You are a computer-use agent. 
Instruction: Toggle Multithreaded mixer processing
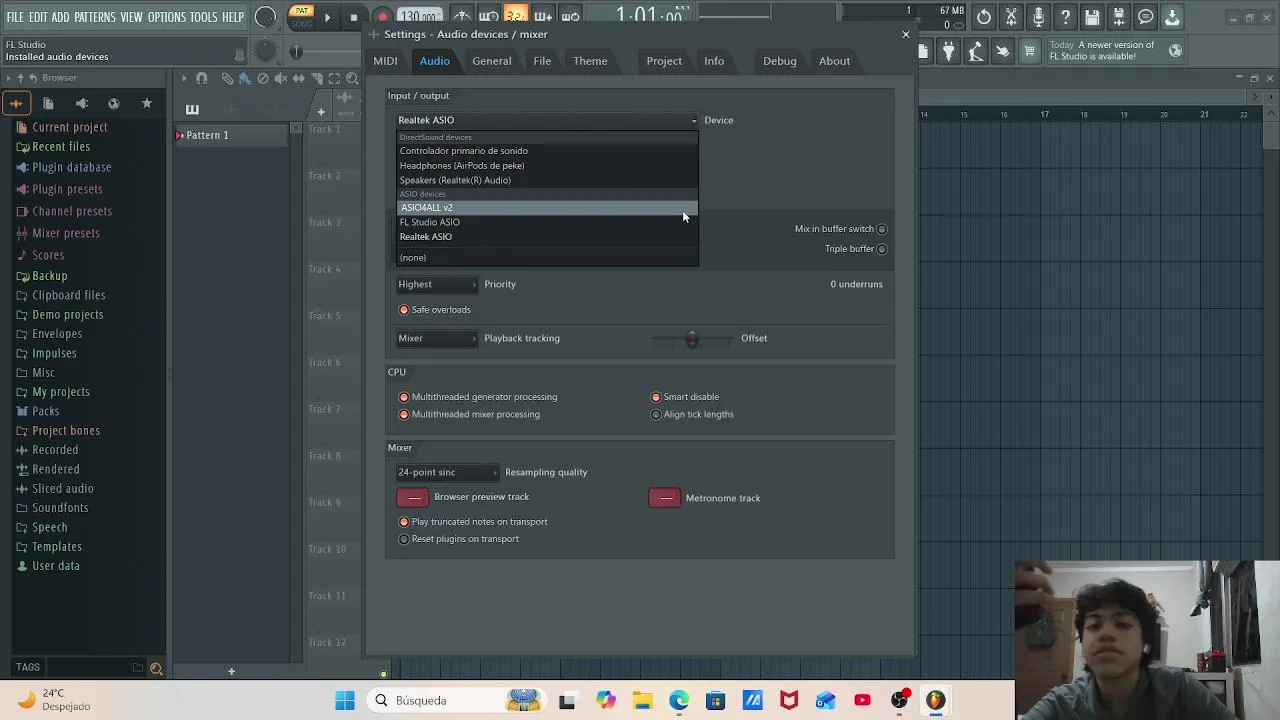(404, 414)
